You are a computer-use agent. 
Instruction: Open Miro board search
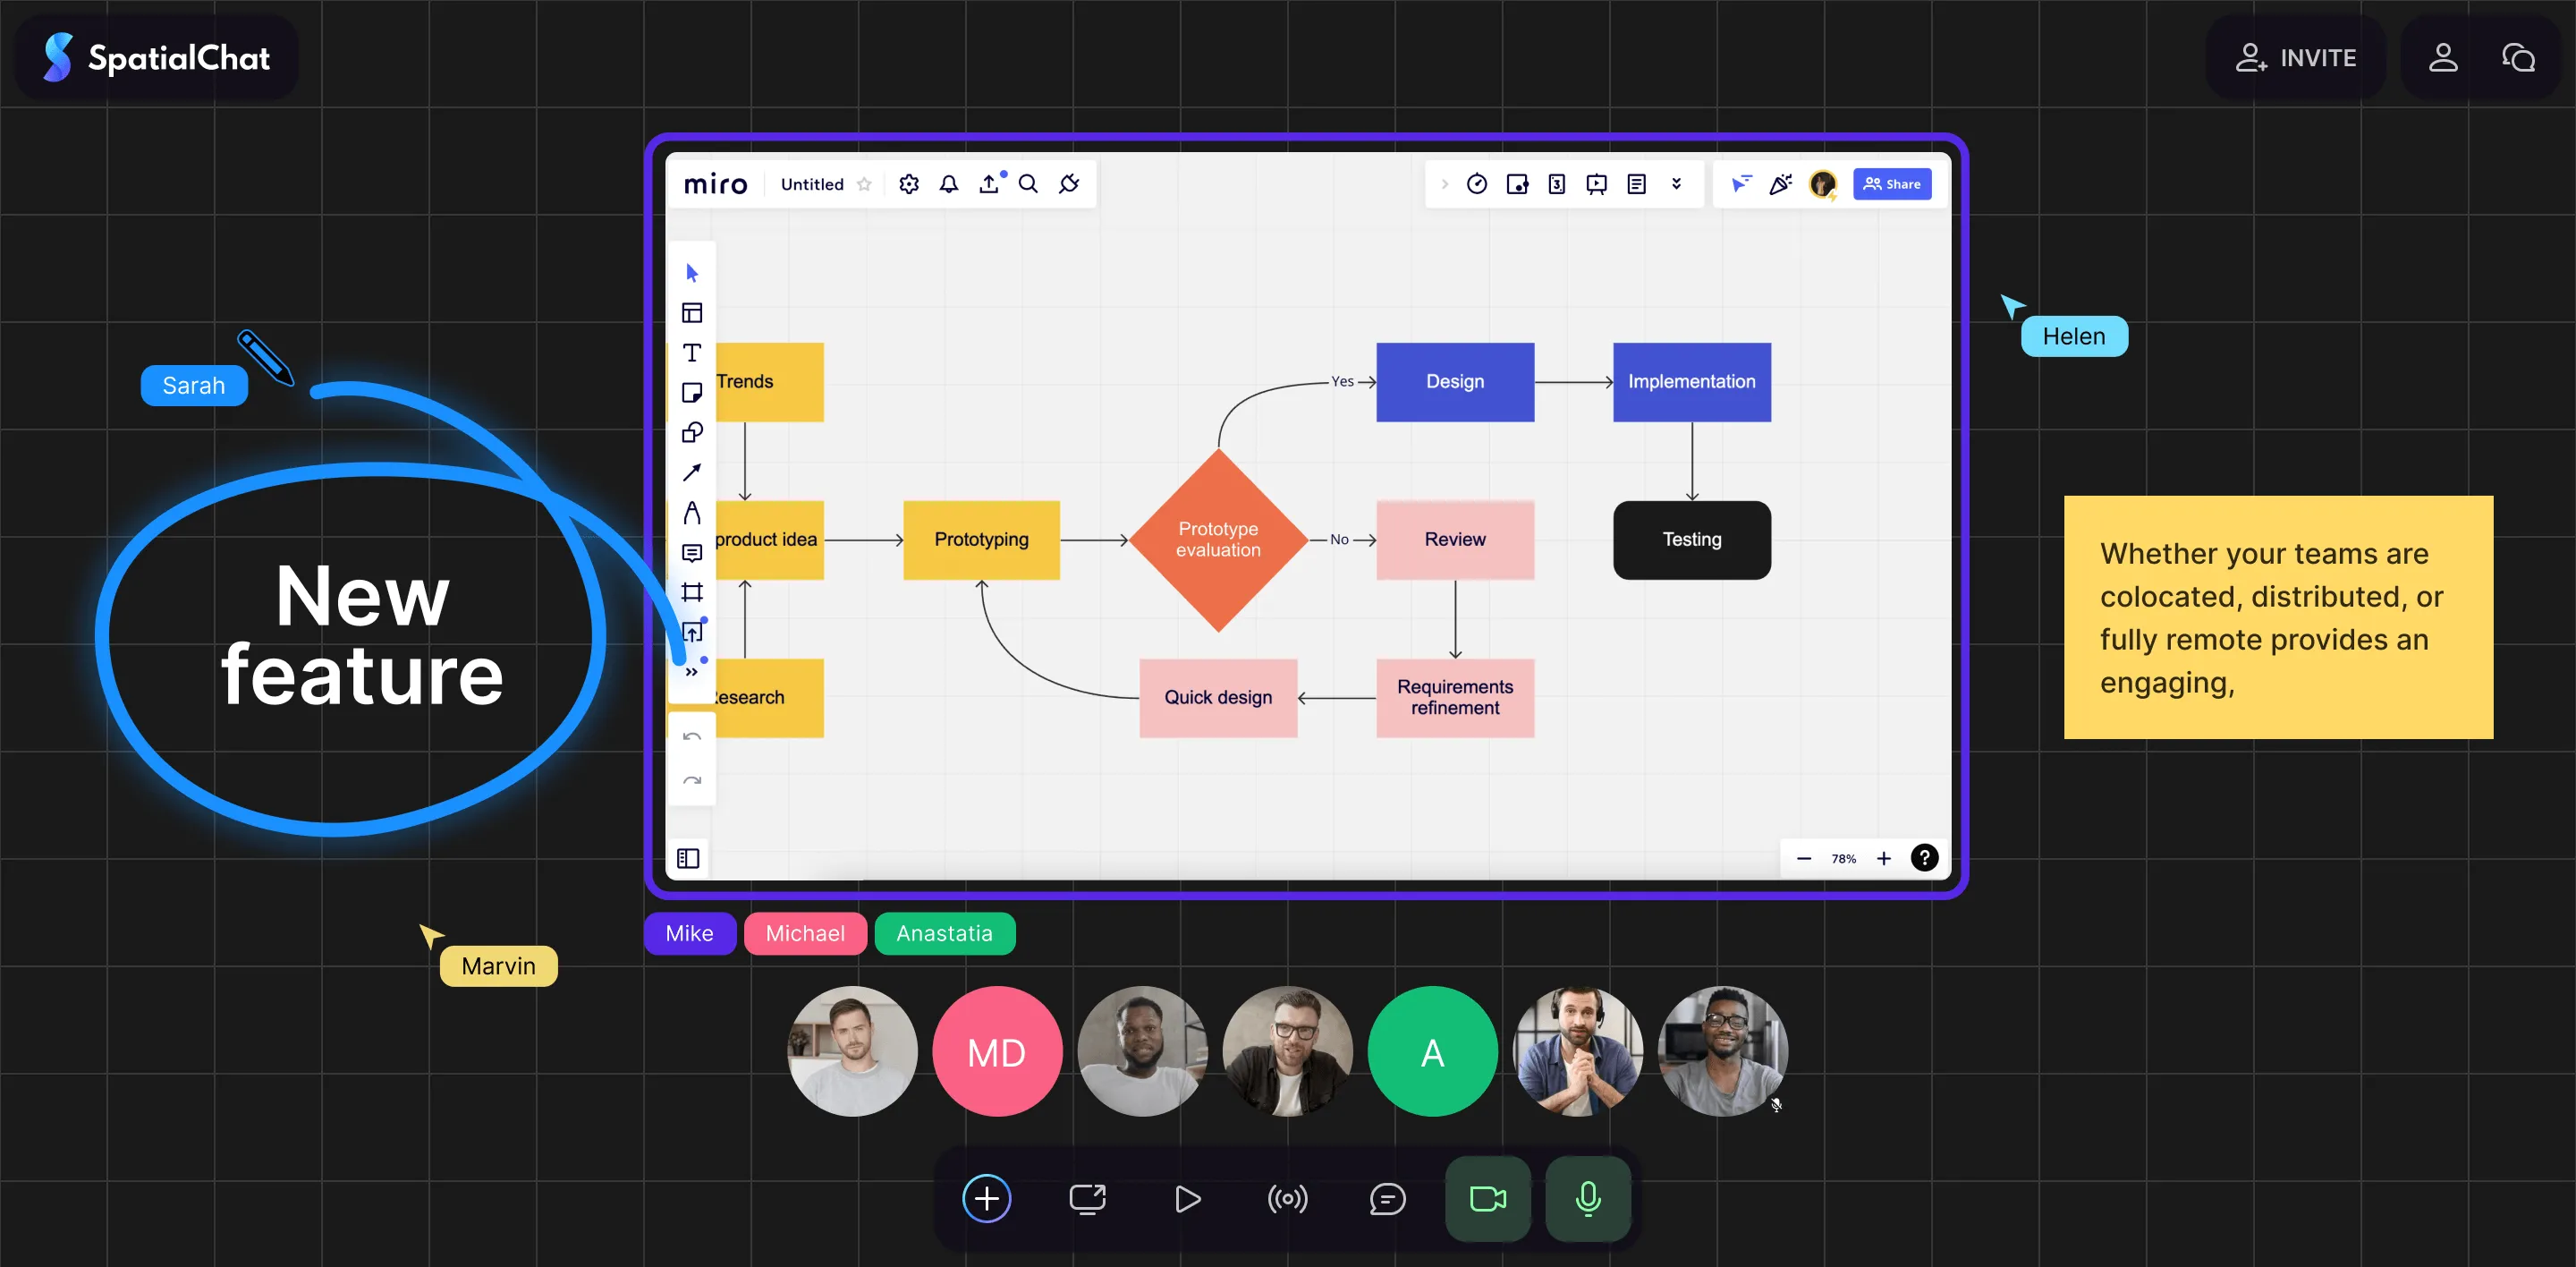click(1028, 184)
